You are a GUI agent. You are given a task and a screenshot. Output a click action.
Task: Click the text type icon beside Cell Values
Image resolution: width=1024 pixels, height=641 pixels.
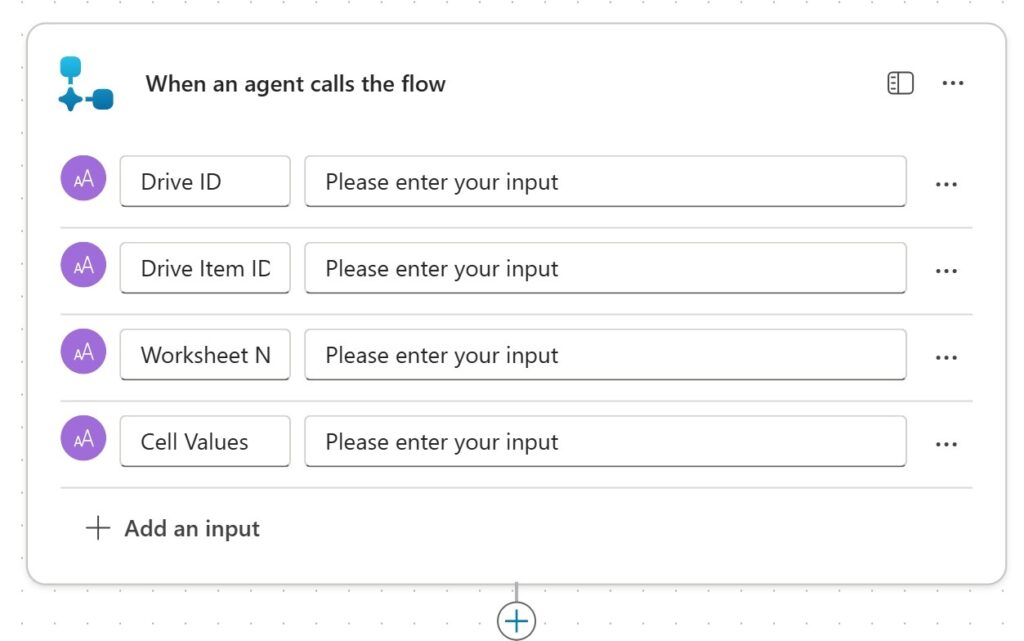coord(83,438)
